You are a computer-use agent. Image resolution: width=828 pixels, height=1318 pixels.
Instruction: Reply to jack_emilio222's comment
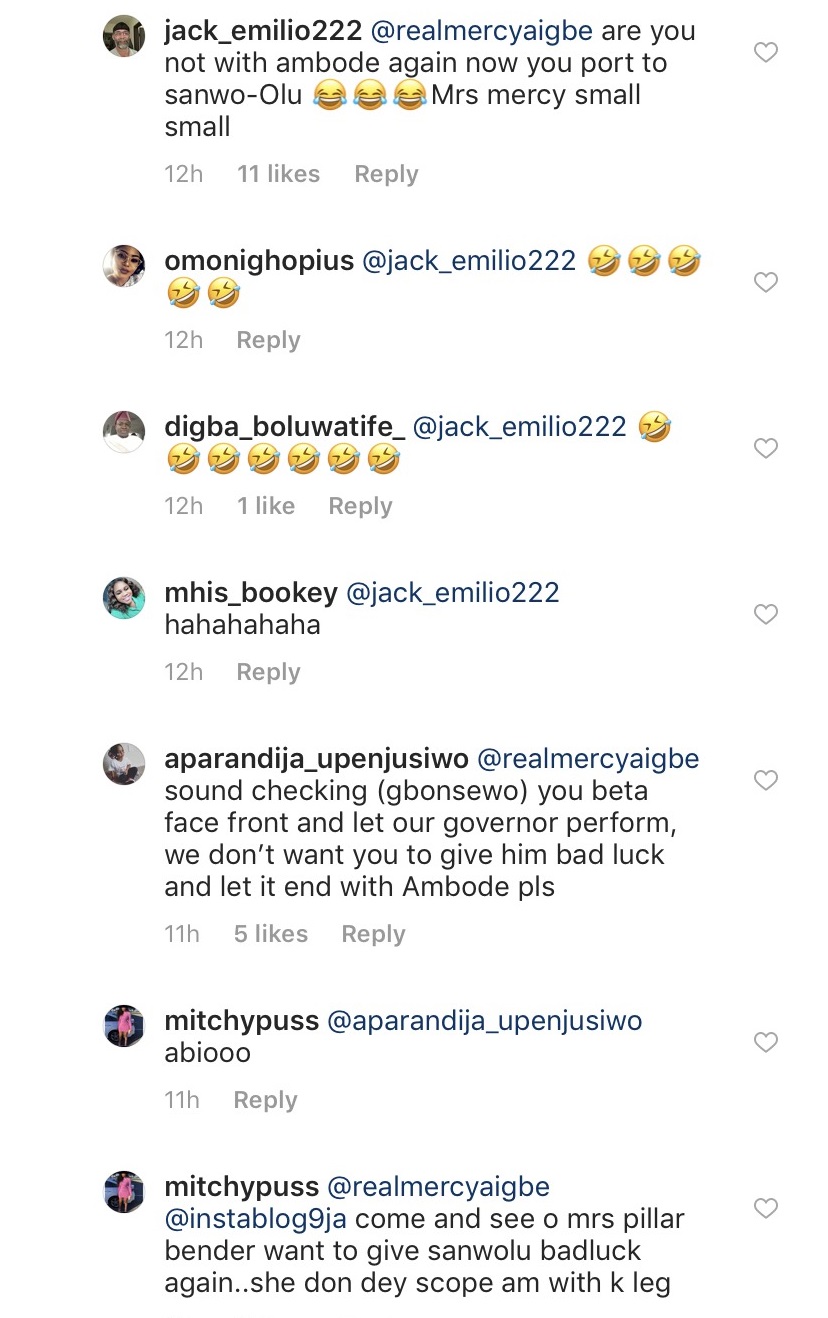(386, 174)
